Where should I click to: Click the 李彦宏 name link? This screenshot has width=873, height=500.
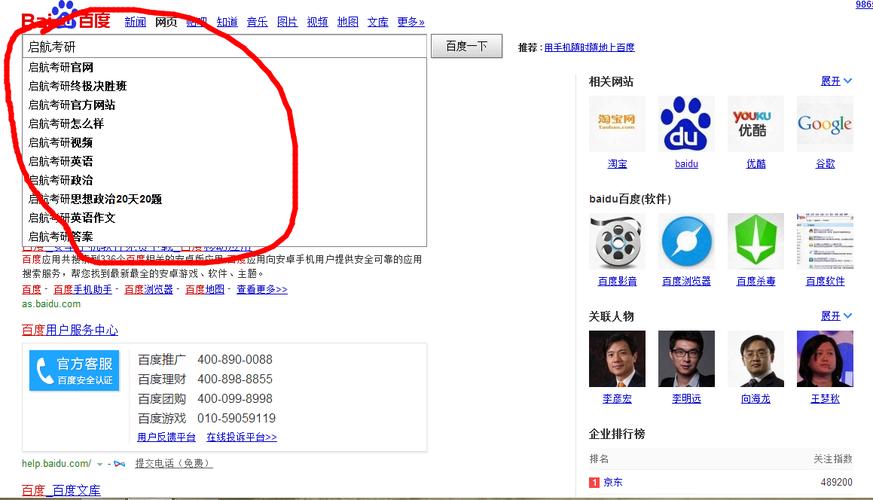point(617,399)
